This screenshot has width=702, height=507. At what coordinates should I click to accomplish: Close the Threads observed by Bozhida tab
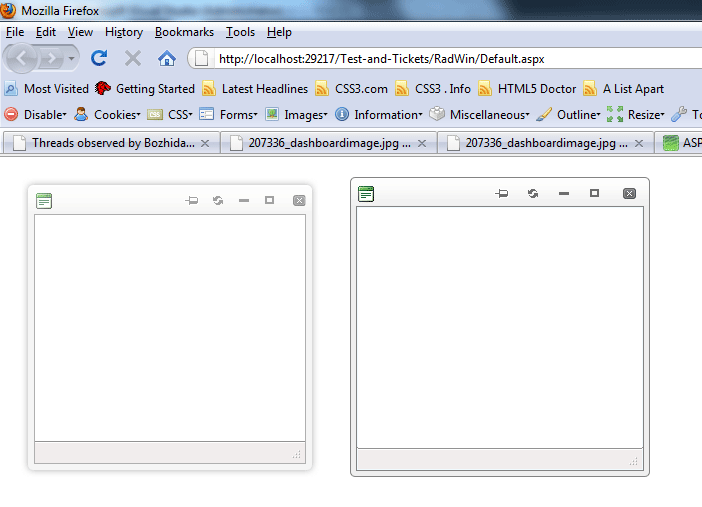pyautogui.click(x=205, y=143)
